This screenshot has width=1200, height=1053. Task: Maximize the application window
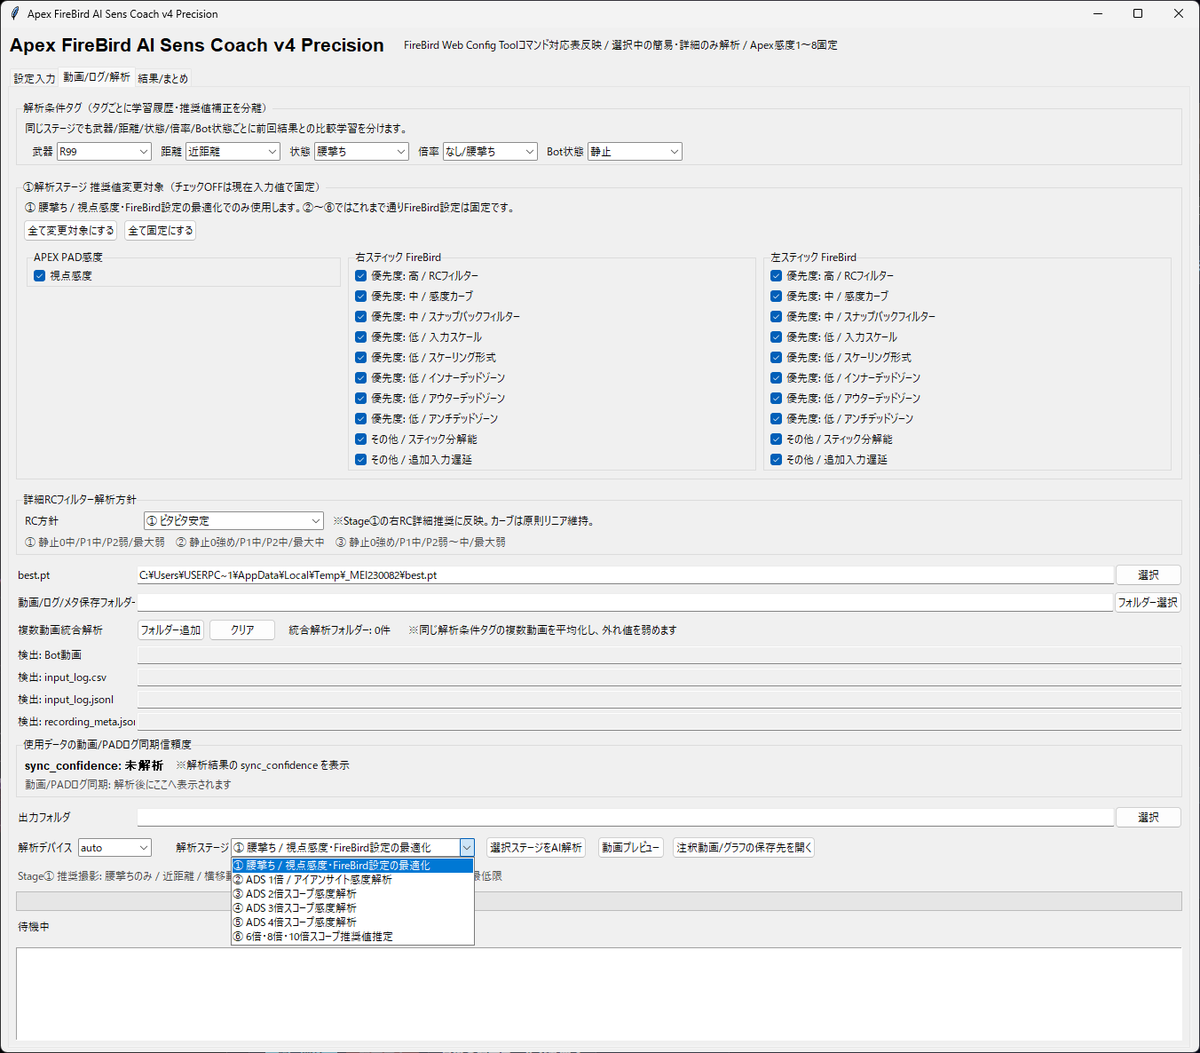pos(1137,14)
